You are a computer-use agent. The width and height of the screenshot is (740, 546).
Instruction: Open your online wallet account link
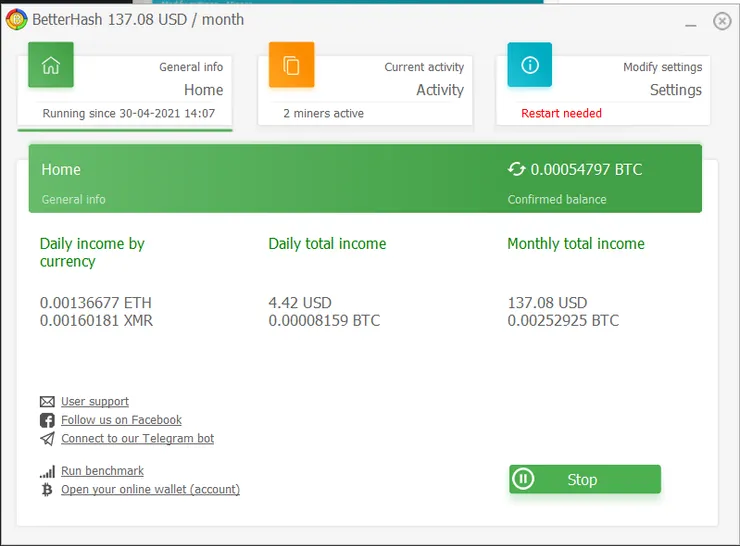click(x=151, y=489)
